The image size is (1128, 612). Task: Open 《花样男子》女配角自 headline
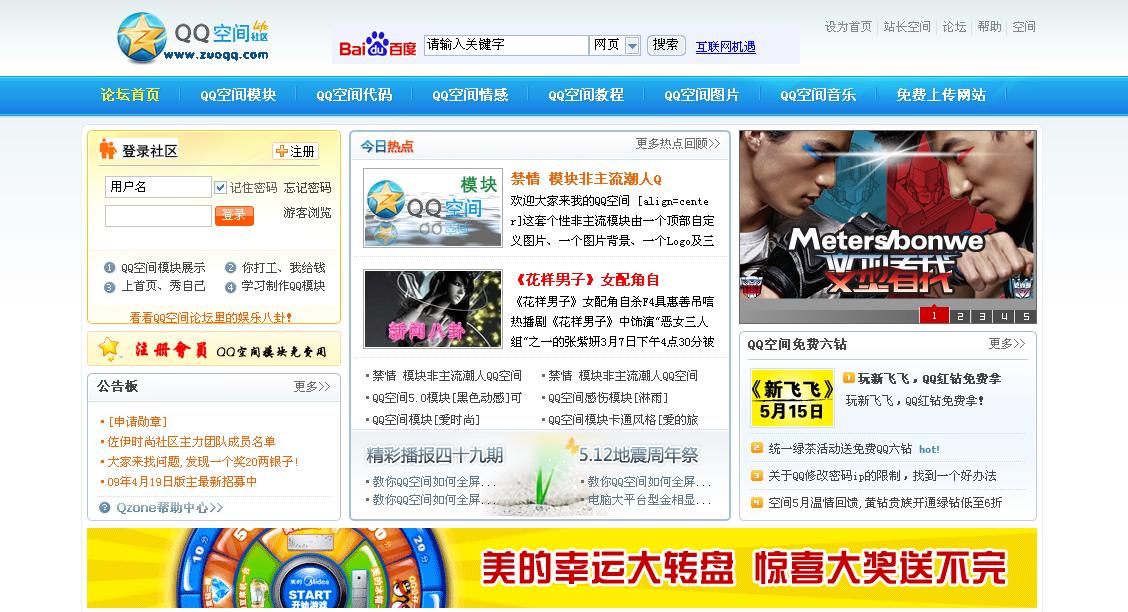click(585, 280)
